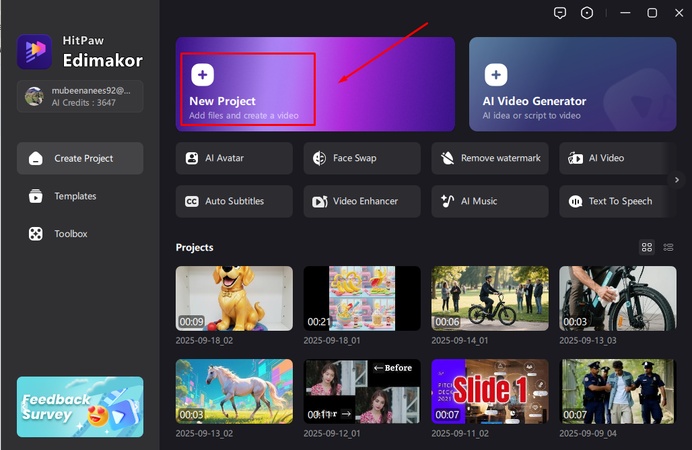Open the AI Avatar tool
Image resolution: width=692 pixels, height=450 pixels.
tap(234, 158)
